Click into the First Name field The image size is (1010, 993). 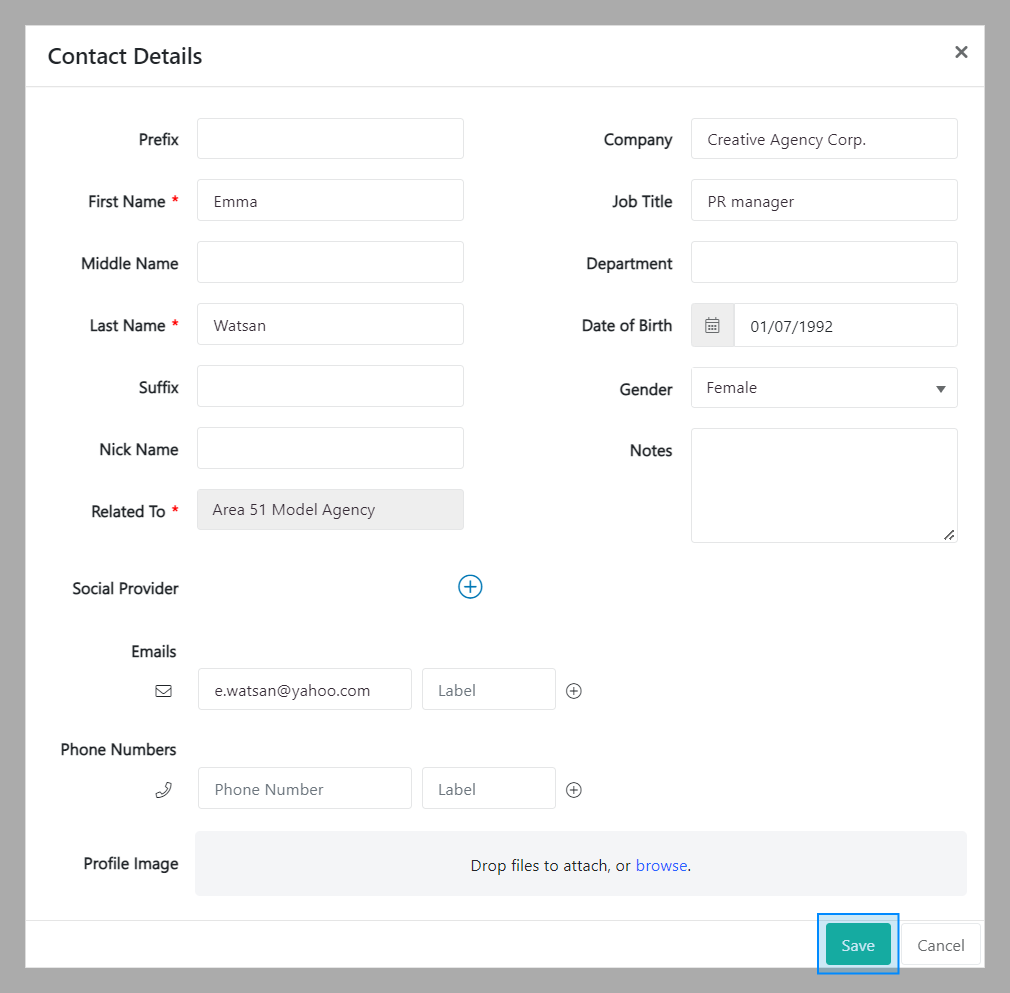pyautogui.click(x=330, y=201)
